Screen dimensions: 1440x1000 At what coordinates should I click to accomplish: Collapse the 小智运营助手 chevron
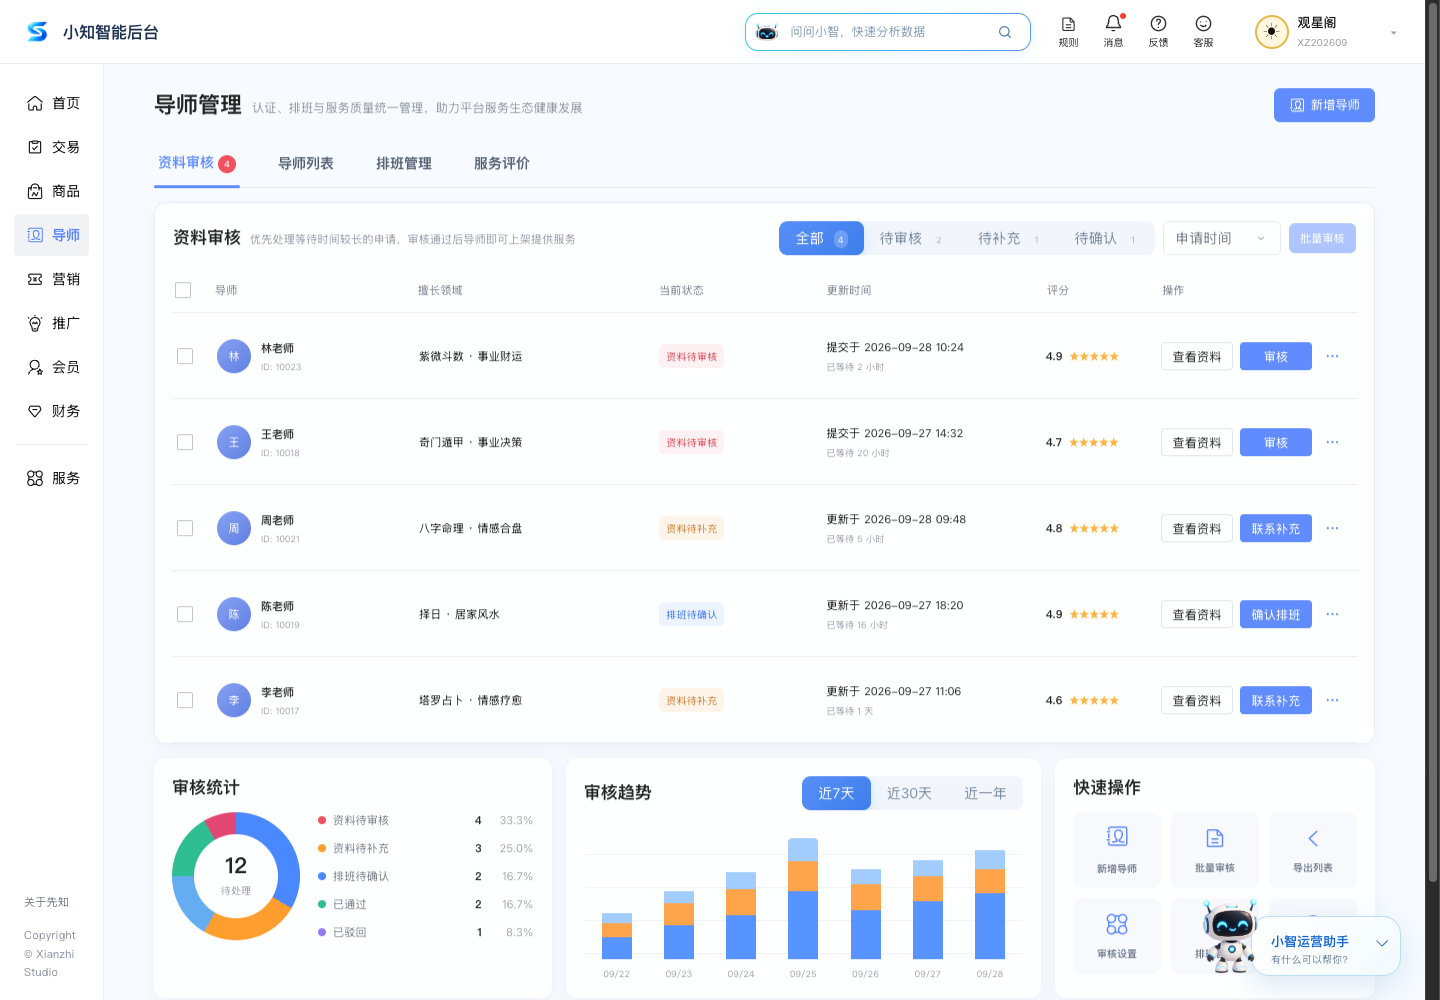[x=1381, y=943]
